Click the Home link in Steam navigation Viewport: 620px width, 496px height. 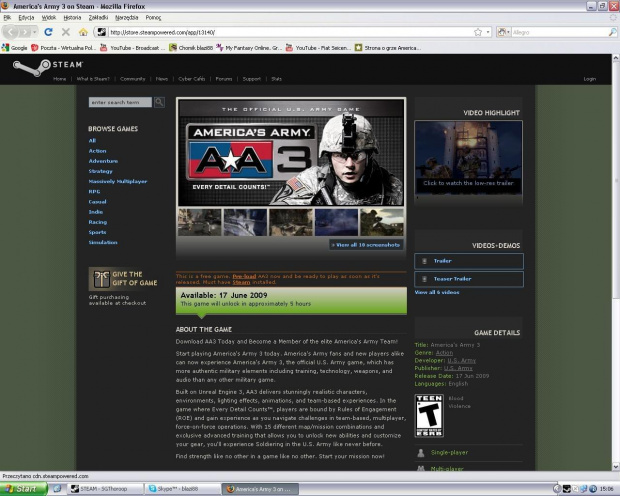coord(60,79)
